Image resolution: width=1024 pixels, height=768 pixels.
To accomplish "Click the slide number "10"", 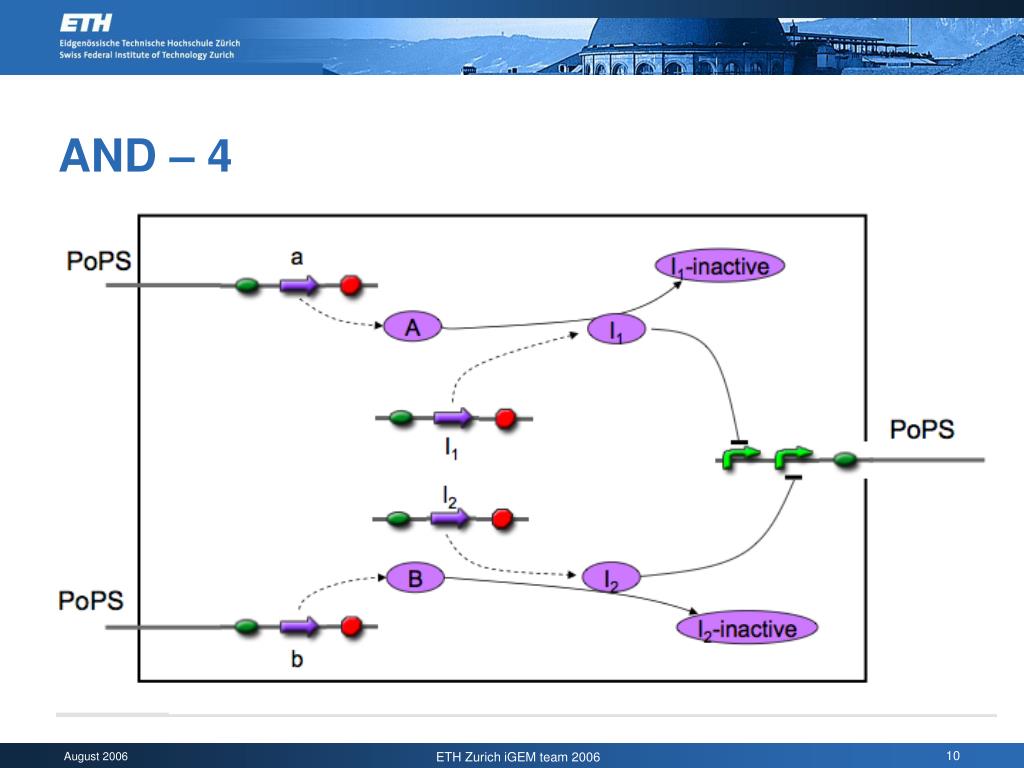I will point(953,756).
